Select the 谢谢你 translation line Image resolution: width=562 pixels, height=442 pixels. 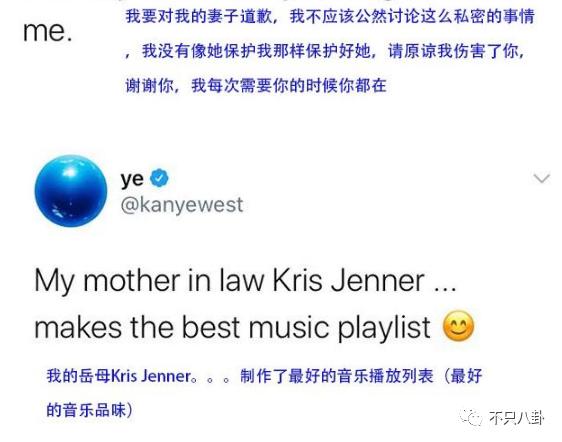[256, 86]
